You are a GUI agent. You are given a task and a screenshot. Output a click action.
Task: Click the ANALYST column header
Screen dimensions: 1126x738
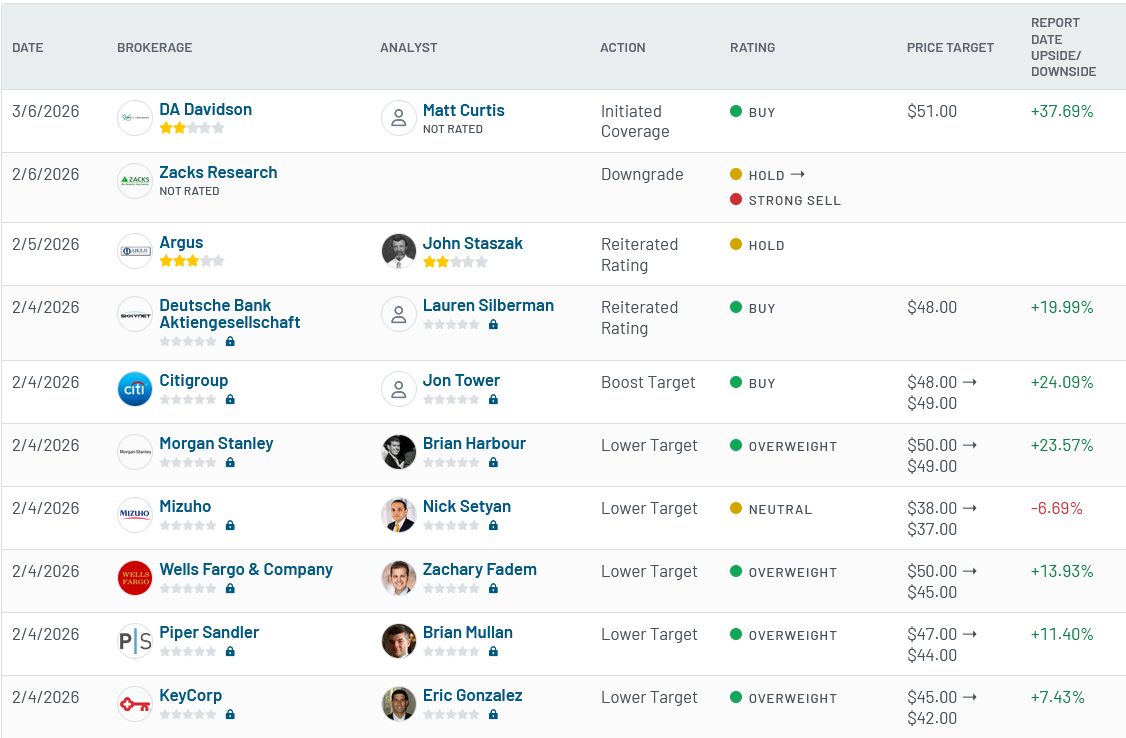[x=409, y=47]
